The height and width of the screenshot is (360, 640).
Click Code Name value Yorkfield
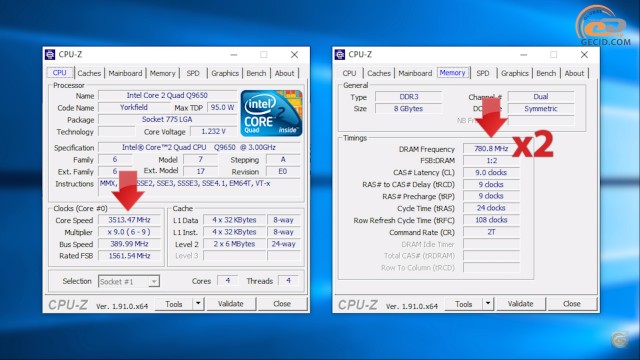click(134, 107)
